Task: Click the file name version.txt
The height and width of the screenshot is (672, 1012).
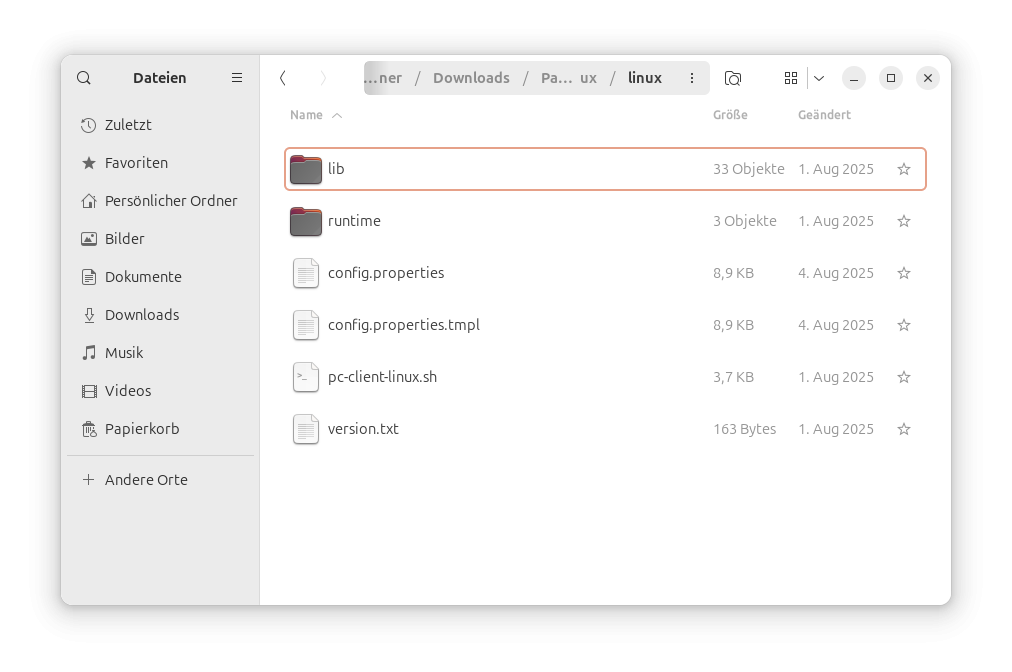Action: 363,429
